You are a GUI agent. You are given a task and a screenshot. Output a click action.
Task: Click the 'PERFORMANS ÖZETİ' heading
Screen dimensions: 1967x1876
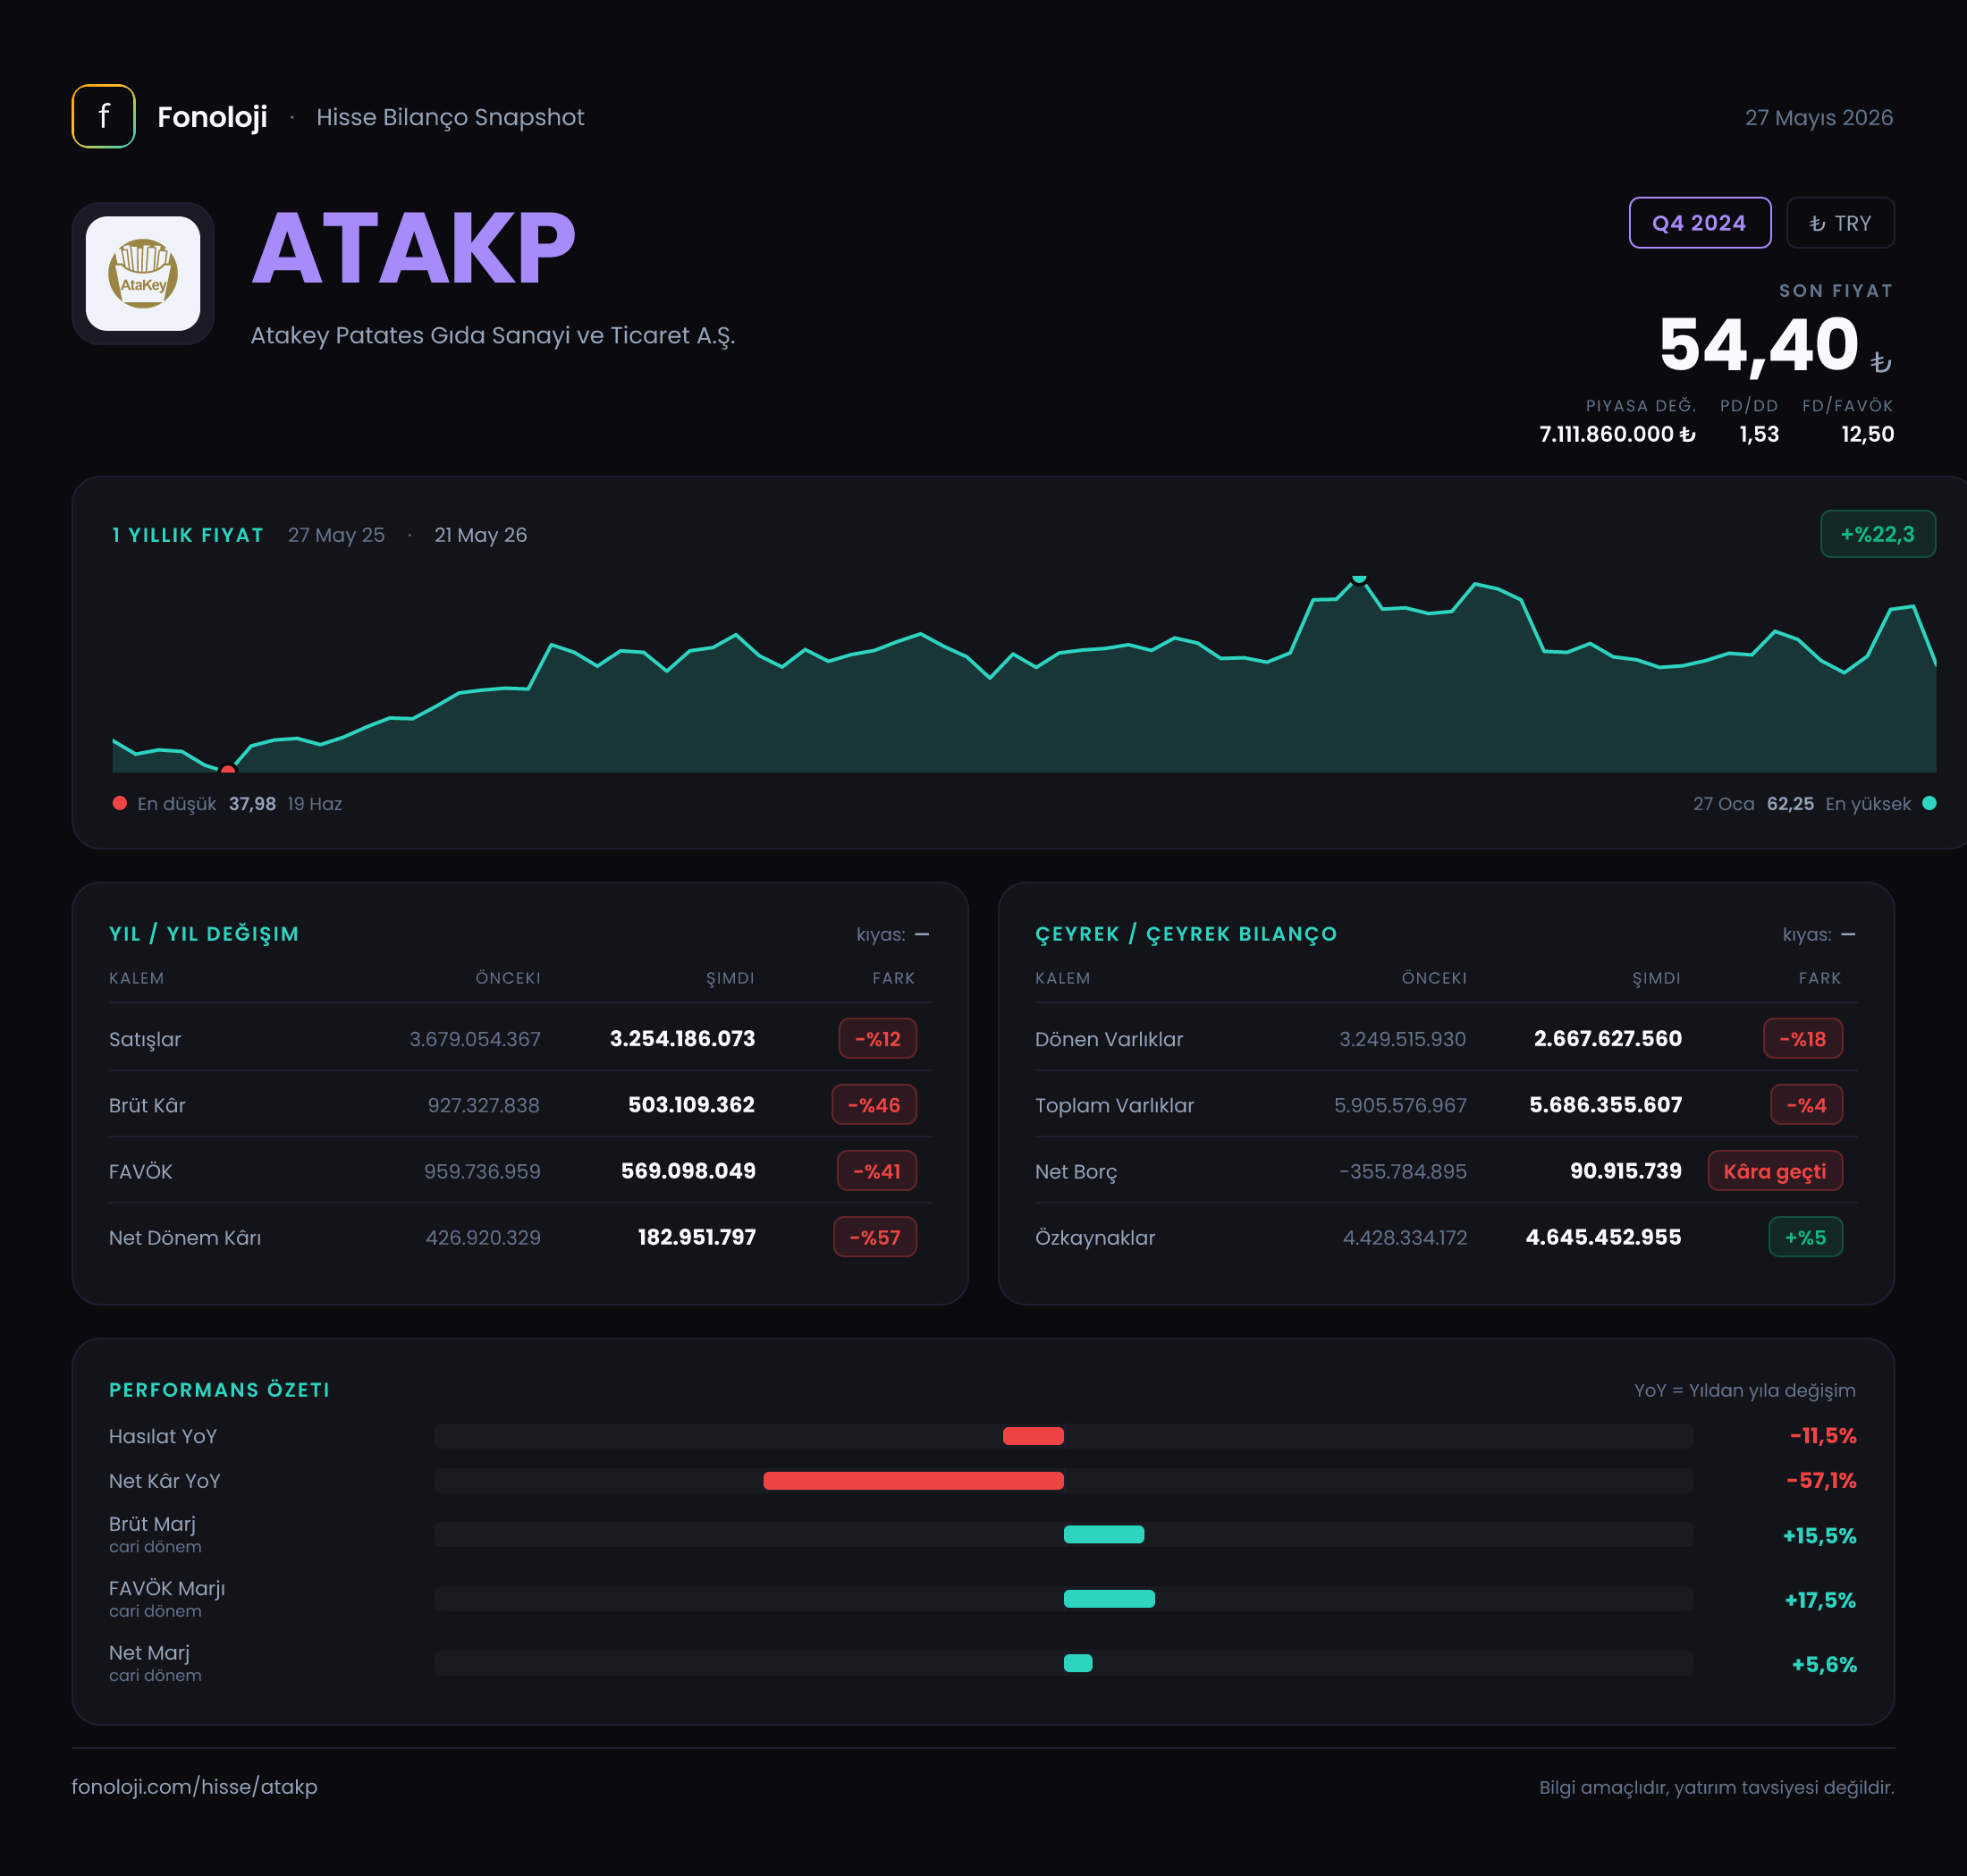tap(219, 1389)
